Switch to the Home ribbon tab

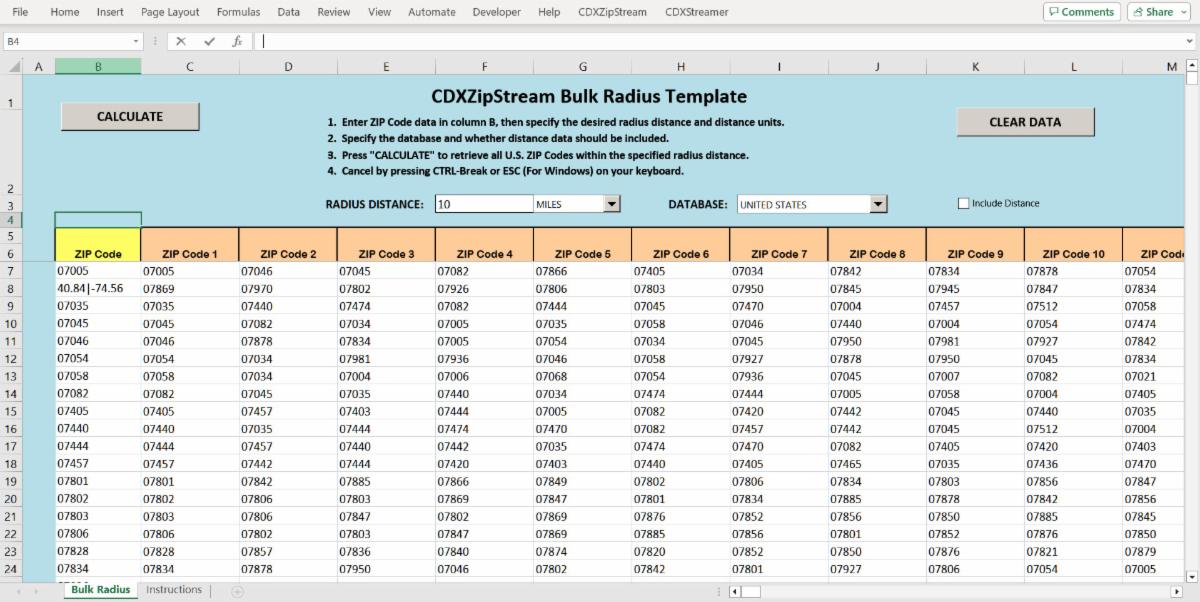[x=65, y=12]
